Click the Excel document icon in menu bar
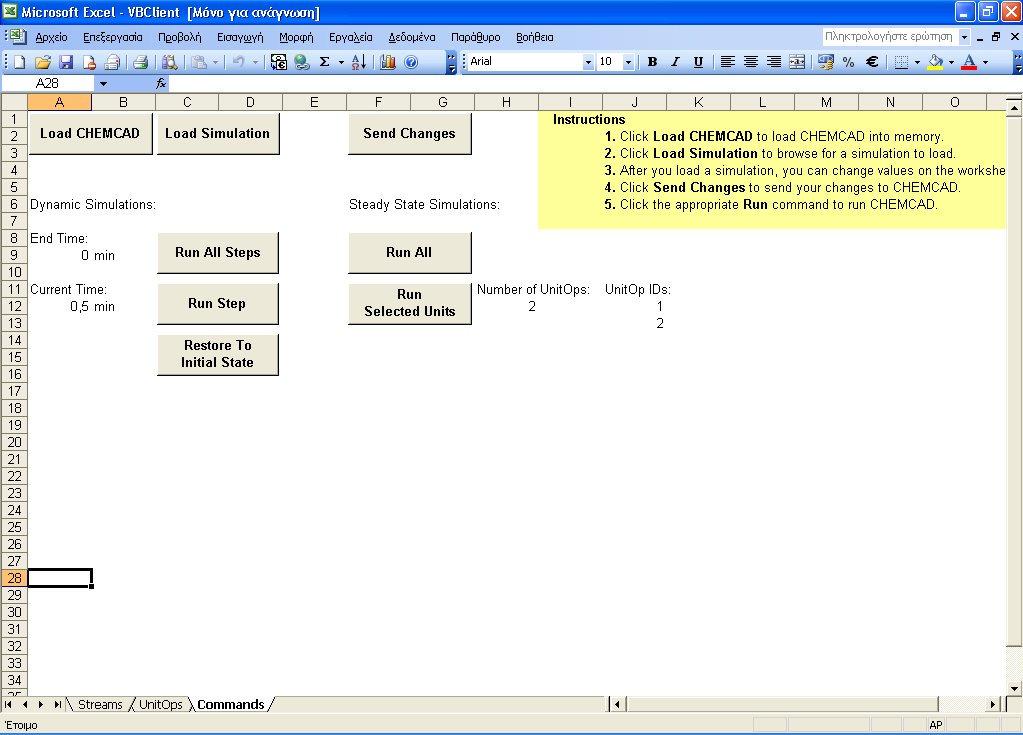1023x735 pixels. pos(16,37)
